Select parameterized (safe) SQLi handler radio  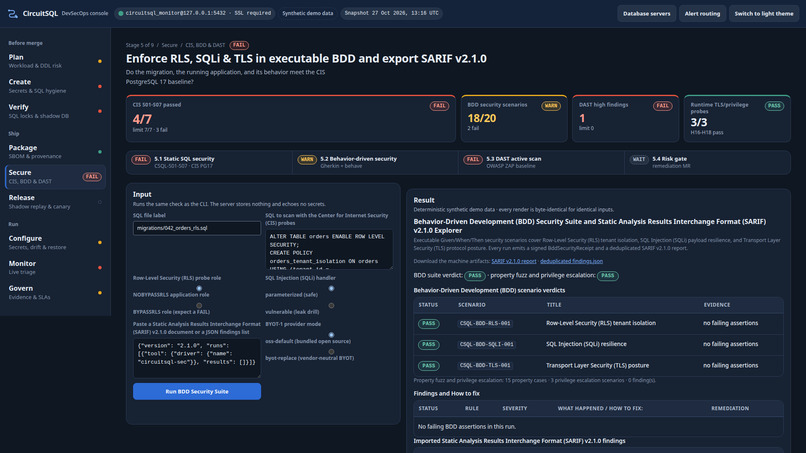click(x=332, y=288)
